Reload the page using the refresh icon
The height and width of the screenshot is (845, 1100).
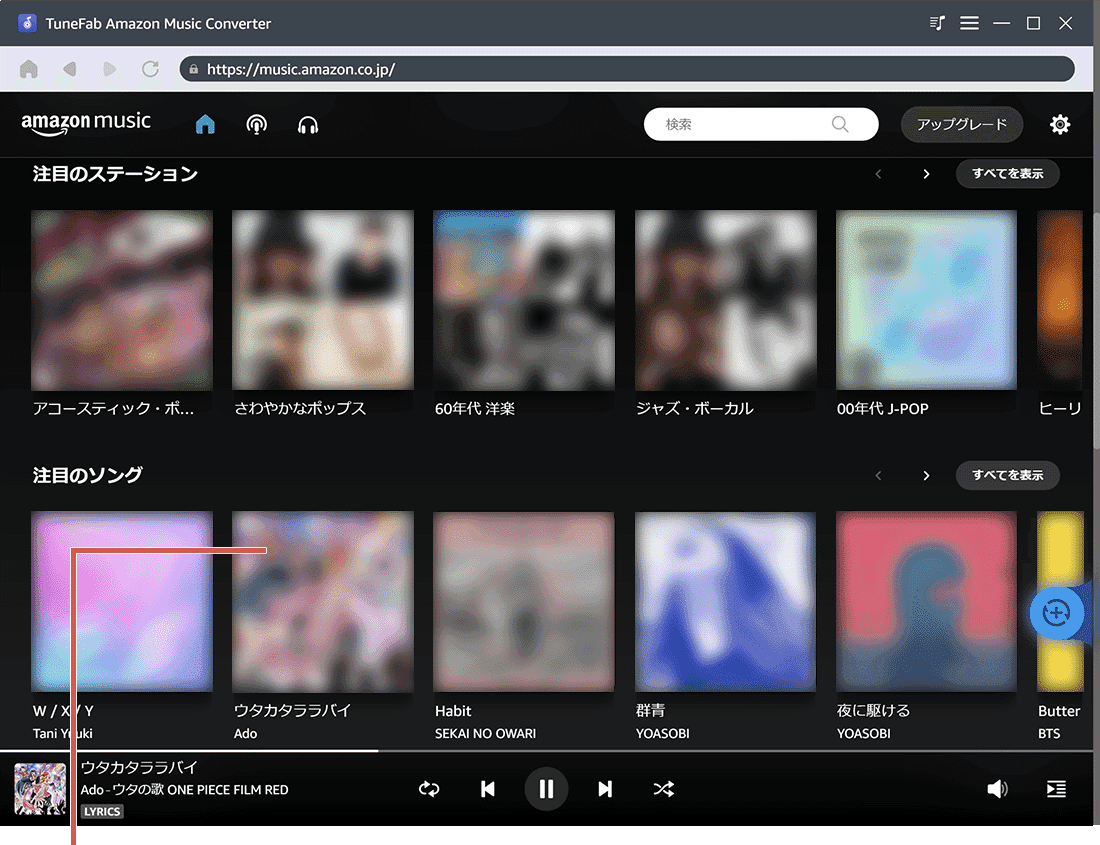[x=149, y=68]
